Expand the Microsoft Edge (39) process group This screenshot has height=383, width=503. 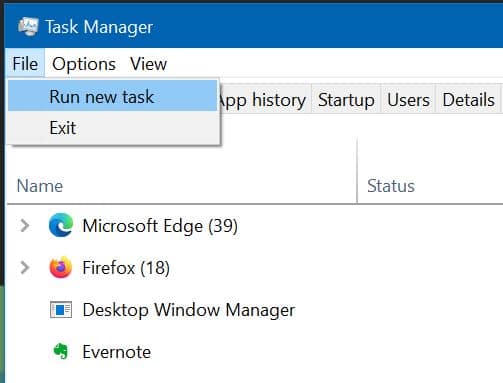pos(25,226)
